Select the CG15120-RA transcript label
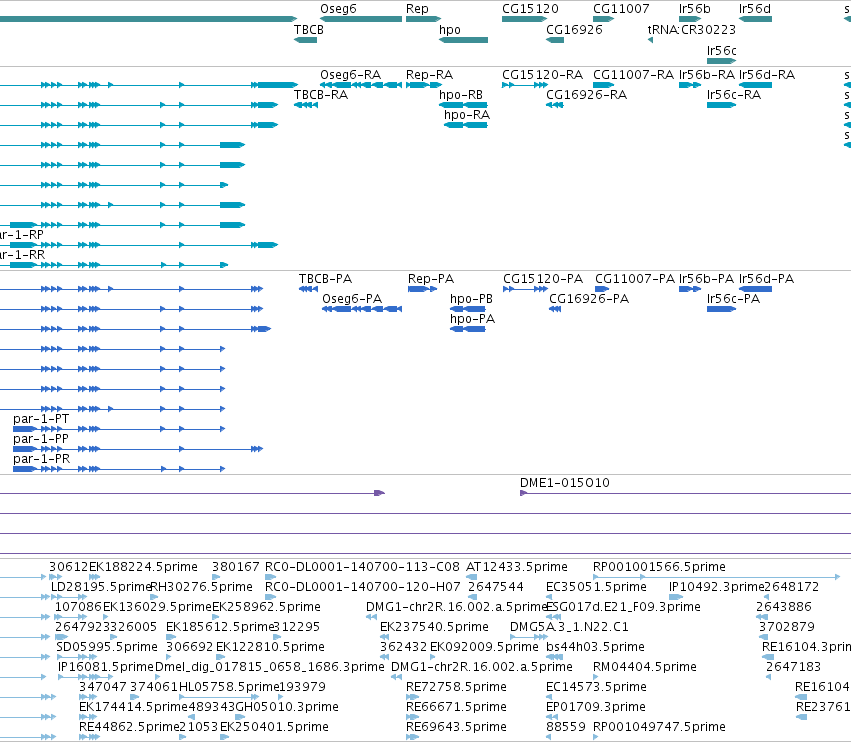Image resolution: width=851 pixels, height=742 pixels. [x=542, y=74]
